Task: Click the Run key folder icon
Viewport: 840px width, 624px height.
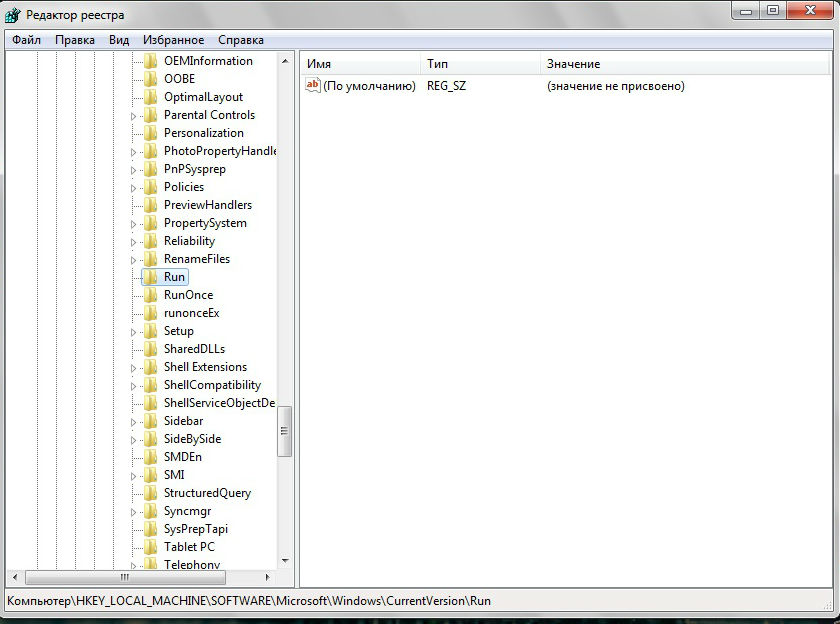Action: coord(150,277)
